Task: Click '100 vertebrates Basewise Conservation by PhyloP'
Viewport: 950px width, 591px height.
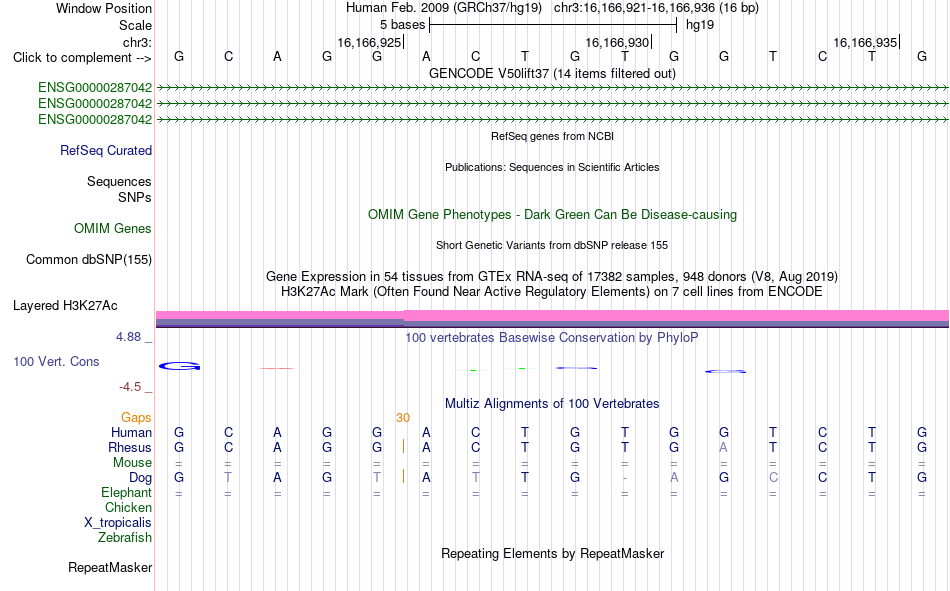Action: (552, 338)
